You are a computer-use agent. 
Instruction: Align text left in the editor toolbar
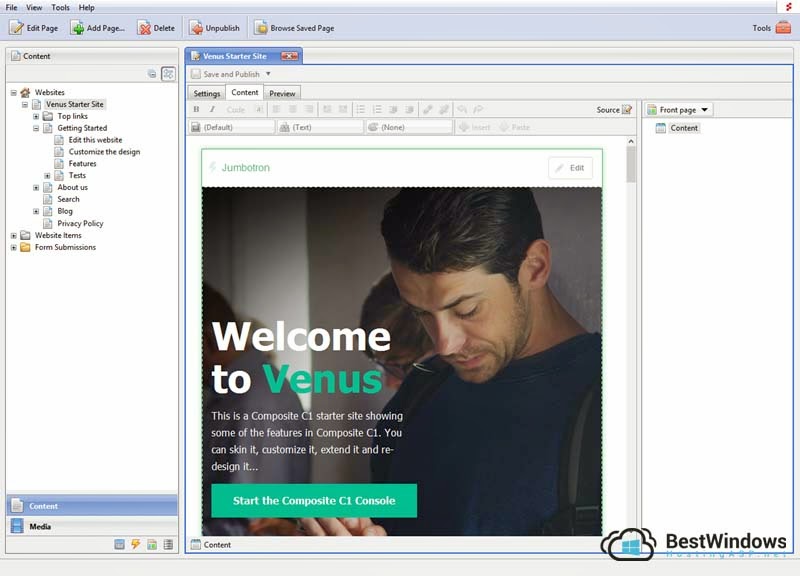point(276,109)
